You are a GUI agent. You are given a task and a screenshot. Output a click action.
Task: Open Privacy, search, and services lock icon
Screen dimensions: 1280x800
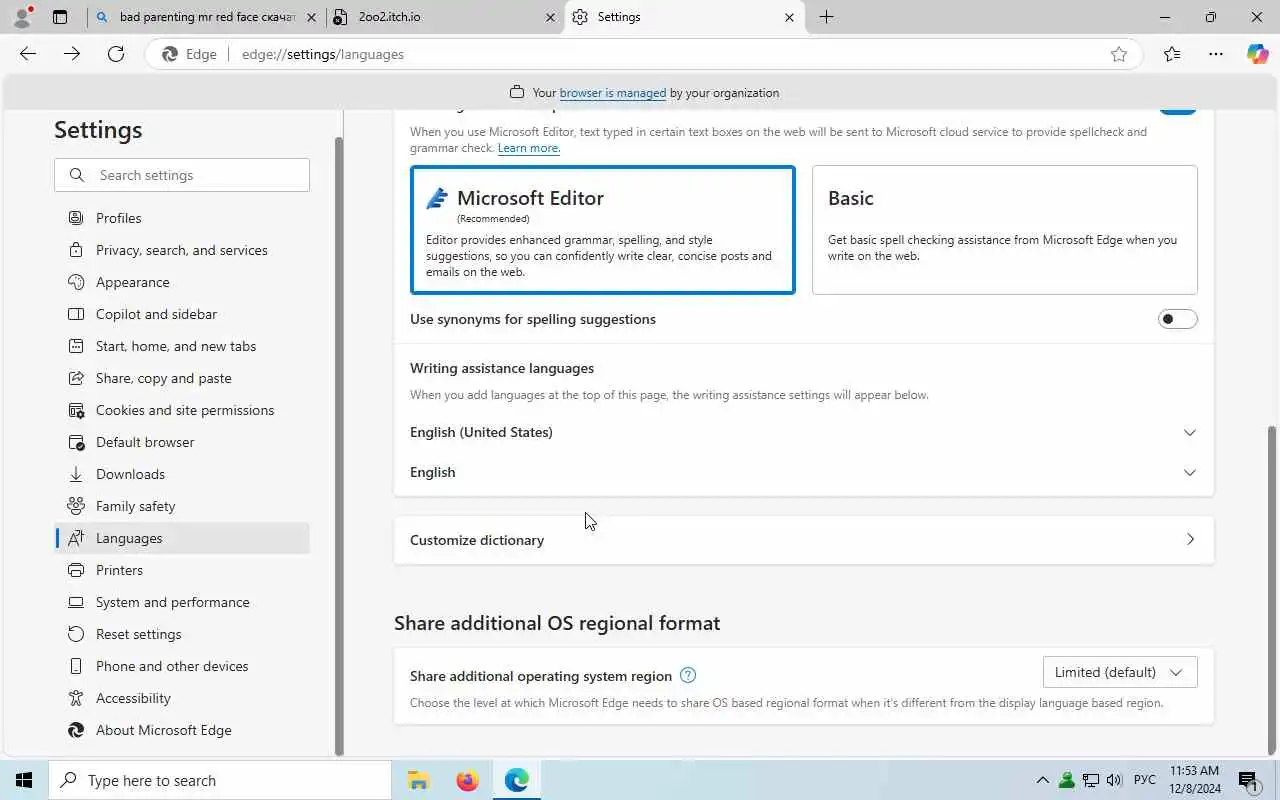(x=76, y=250)
